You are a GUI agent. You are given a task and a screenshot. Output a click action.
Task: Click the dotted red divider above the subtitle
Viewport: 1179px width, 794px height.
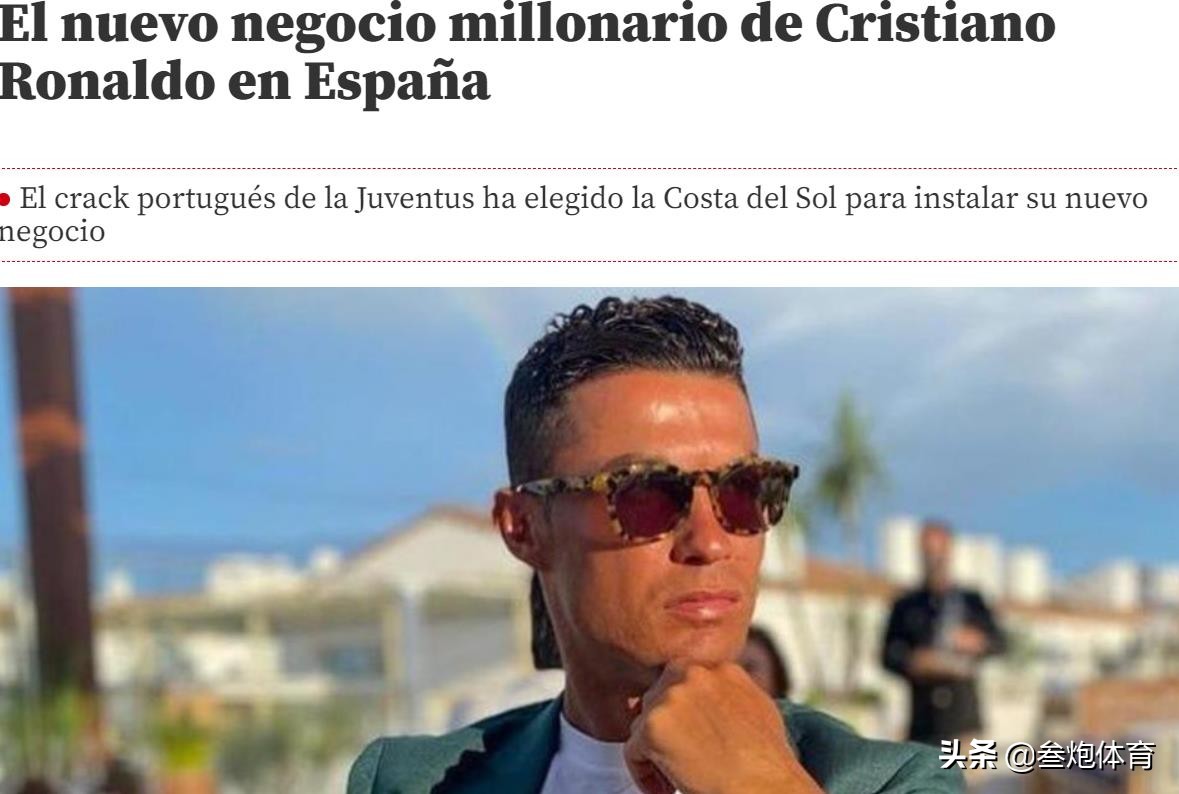click(x=590, y=168)
